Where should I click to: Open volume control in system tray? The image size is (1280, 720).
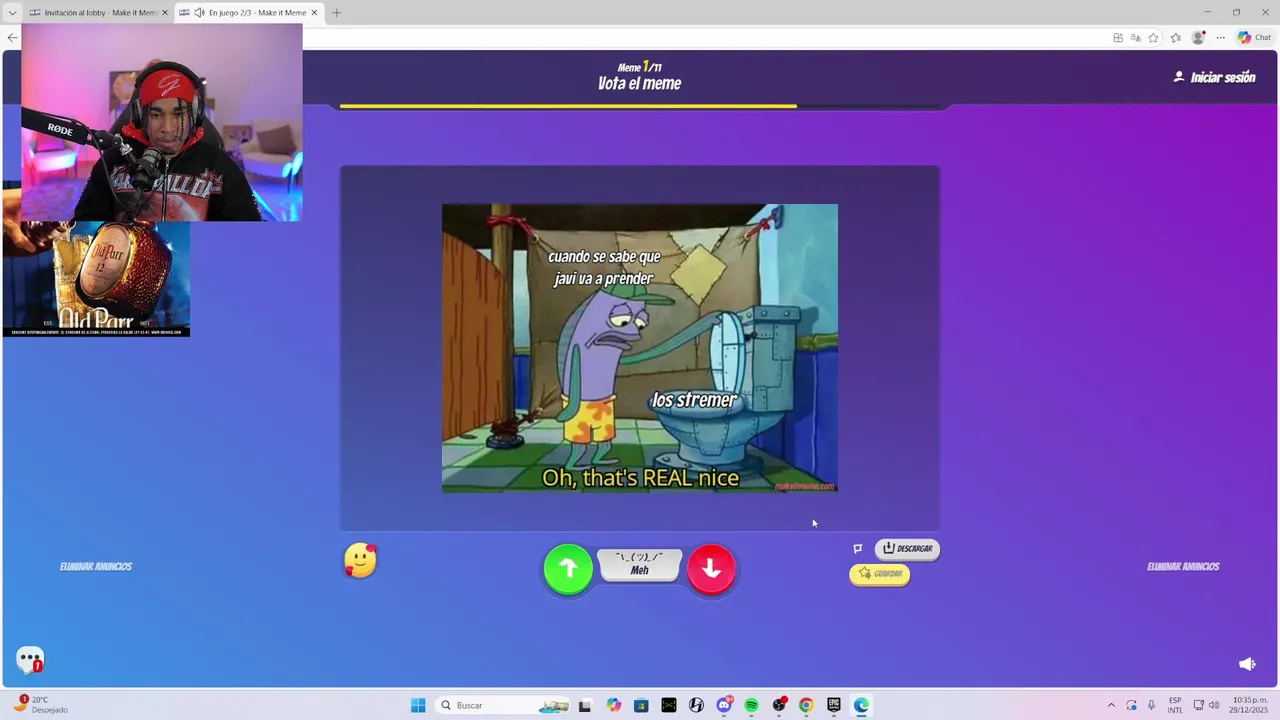[1214, 705]
